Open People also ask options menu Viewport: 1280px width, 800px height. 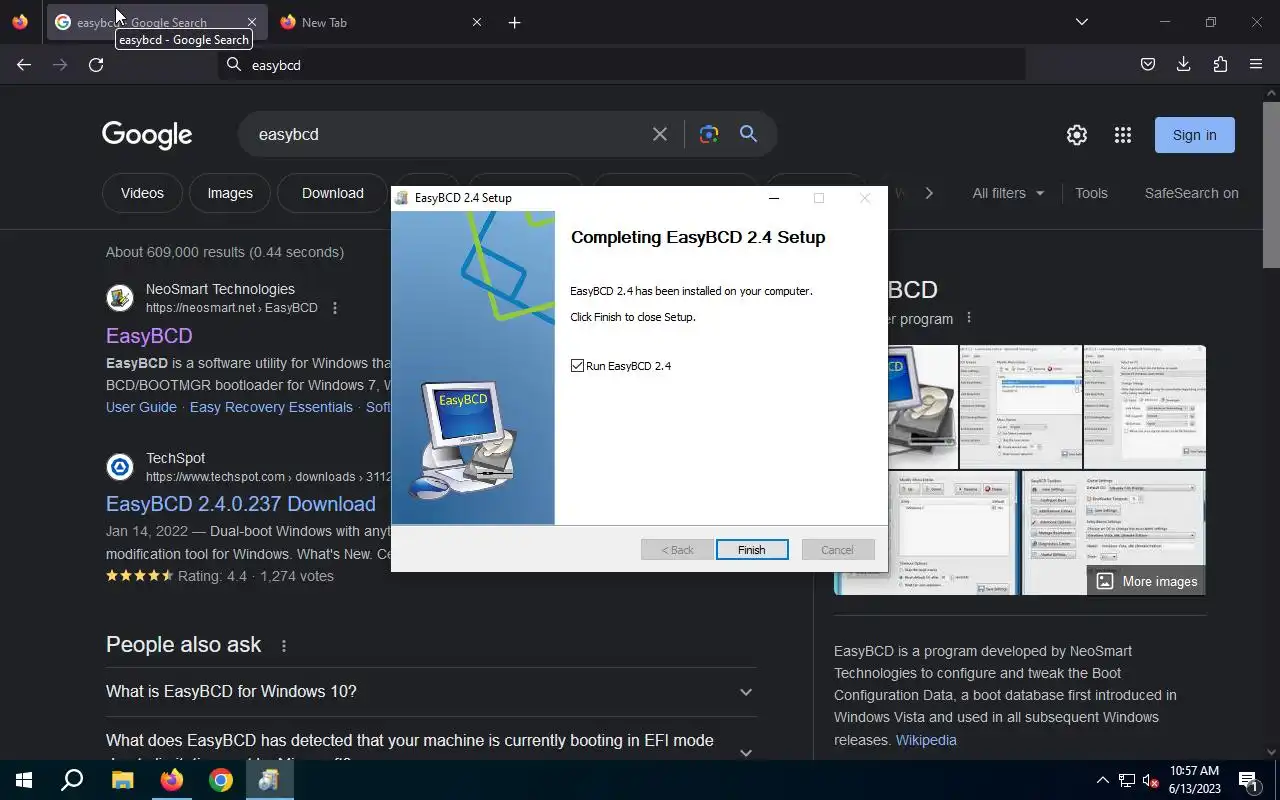(x=284, y=646)
